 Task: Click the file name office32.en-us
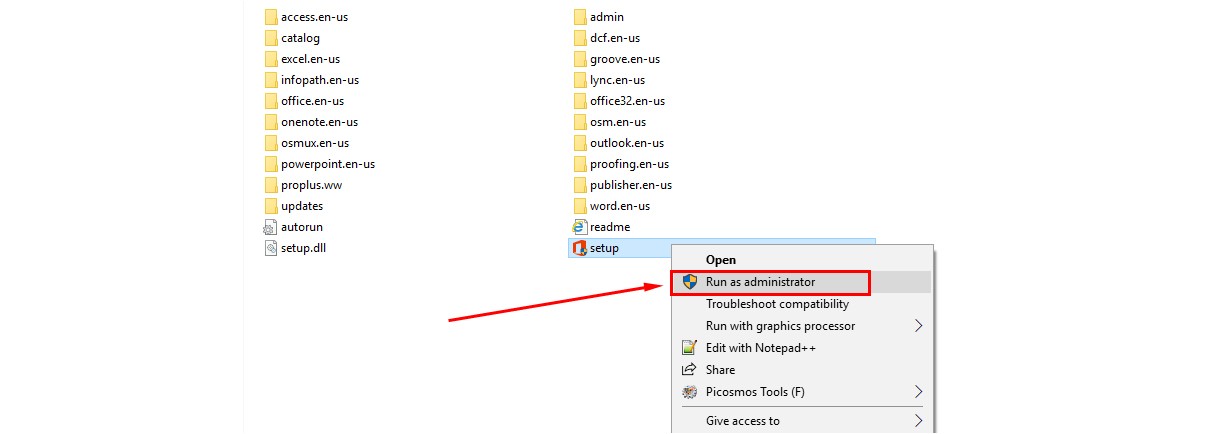[627, 101]
